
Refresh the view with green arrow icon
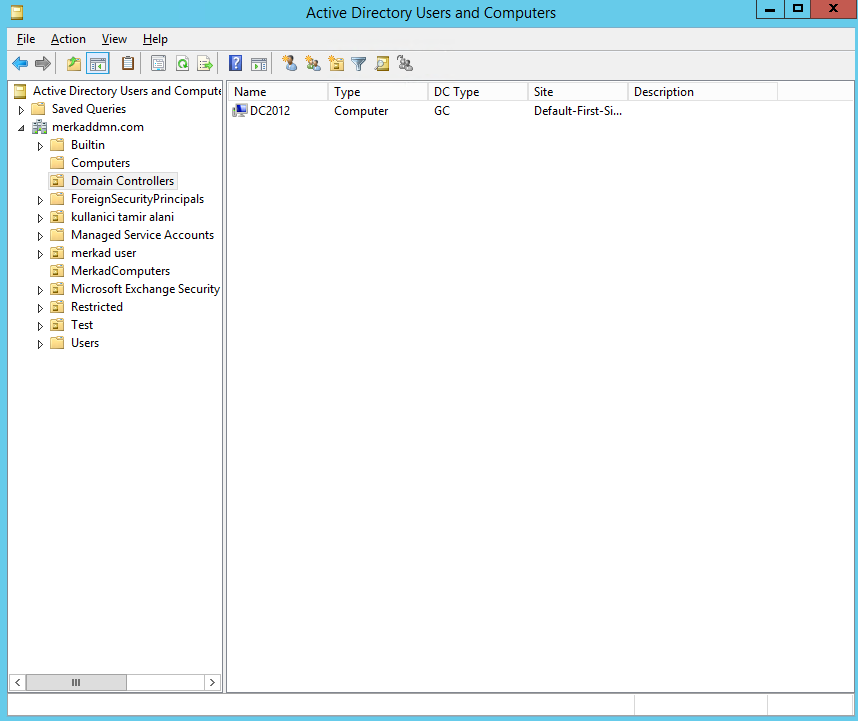tap(182, 64)
